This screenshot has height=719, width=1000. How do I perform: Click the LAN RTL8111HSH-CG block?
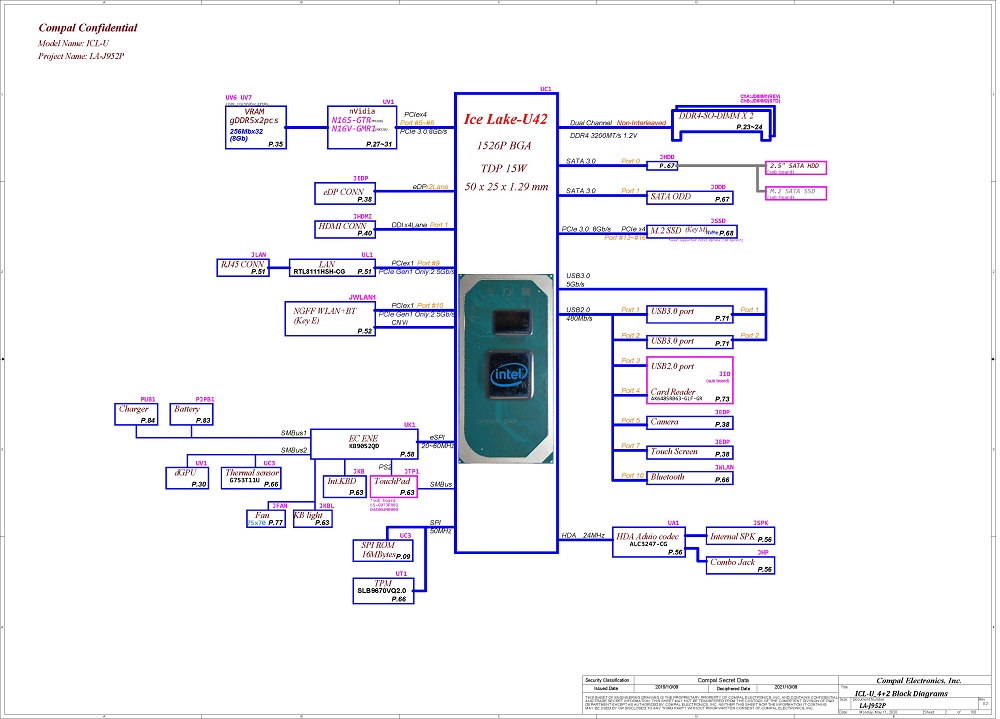pos(332,268)
